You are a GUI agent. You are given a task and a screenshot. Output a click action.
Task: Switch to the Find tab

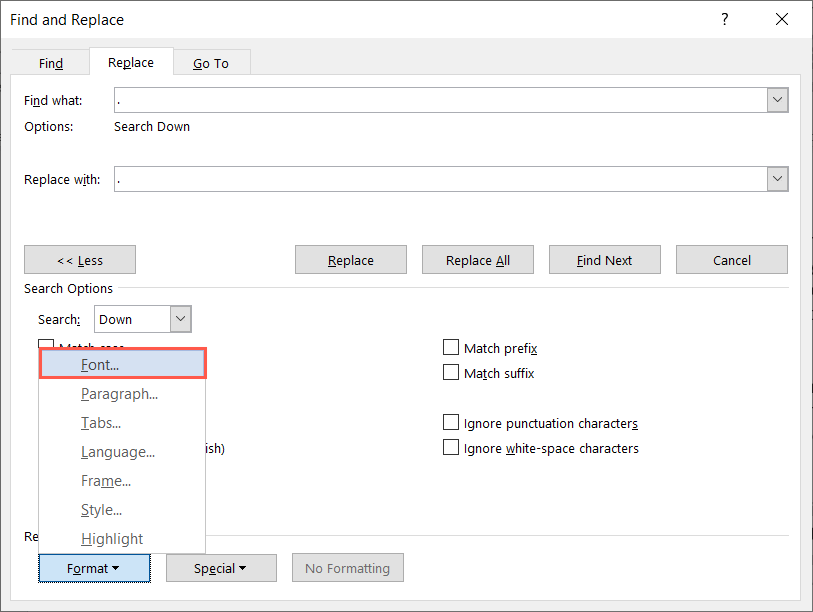pos(51,63)
